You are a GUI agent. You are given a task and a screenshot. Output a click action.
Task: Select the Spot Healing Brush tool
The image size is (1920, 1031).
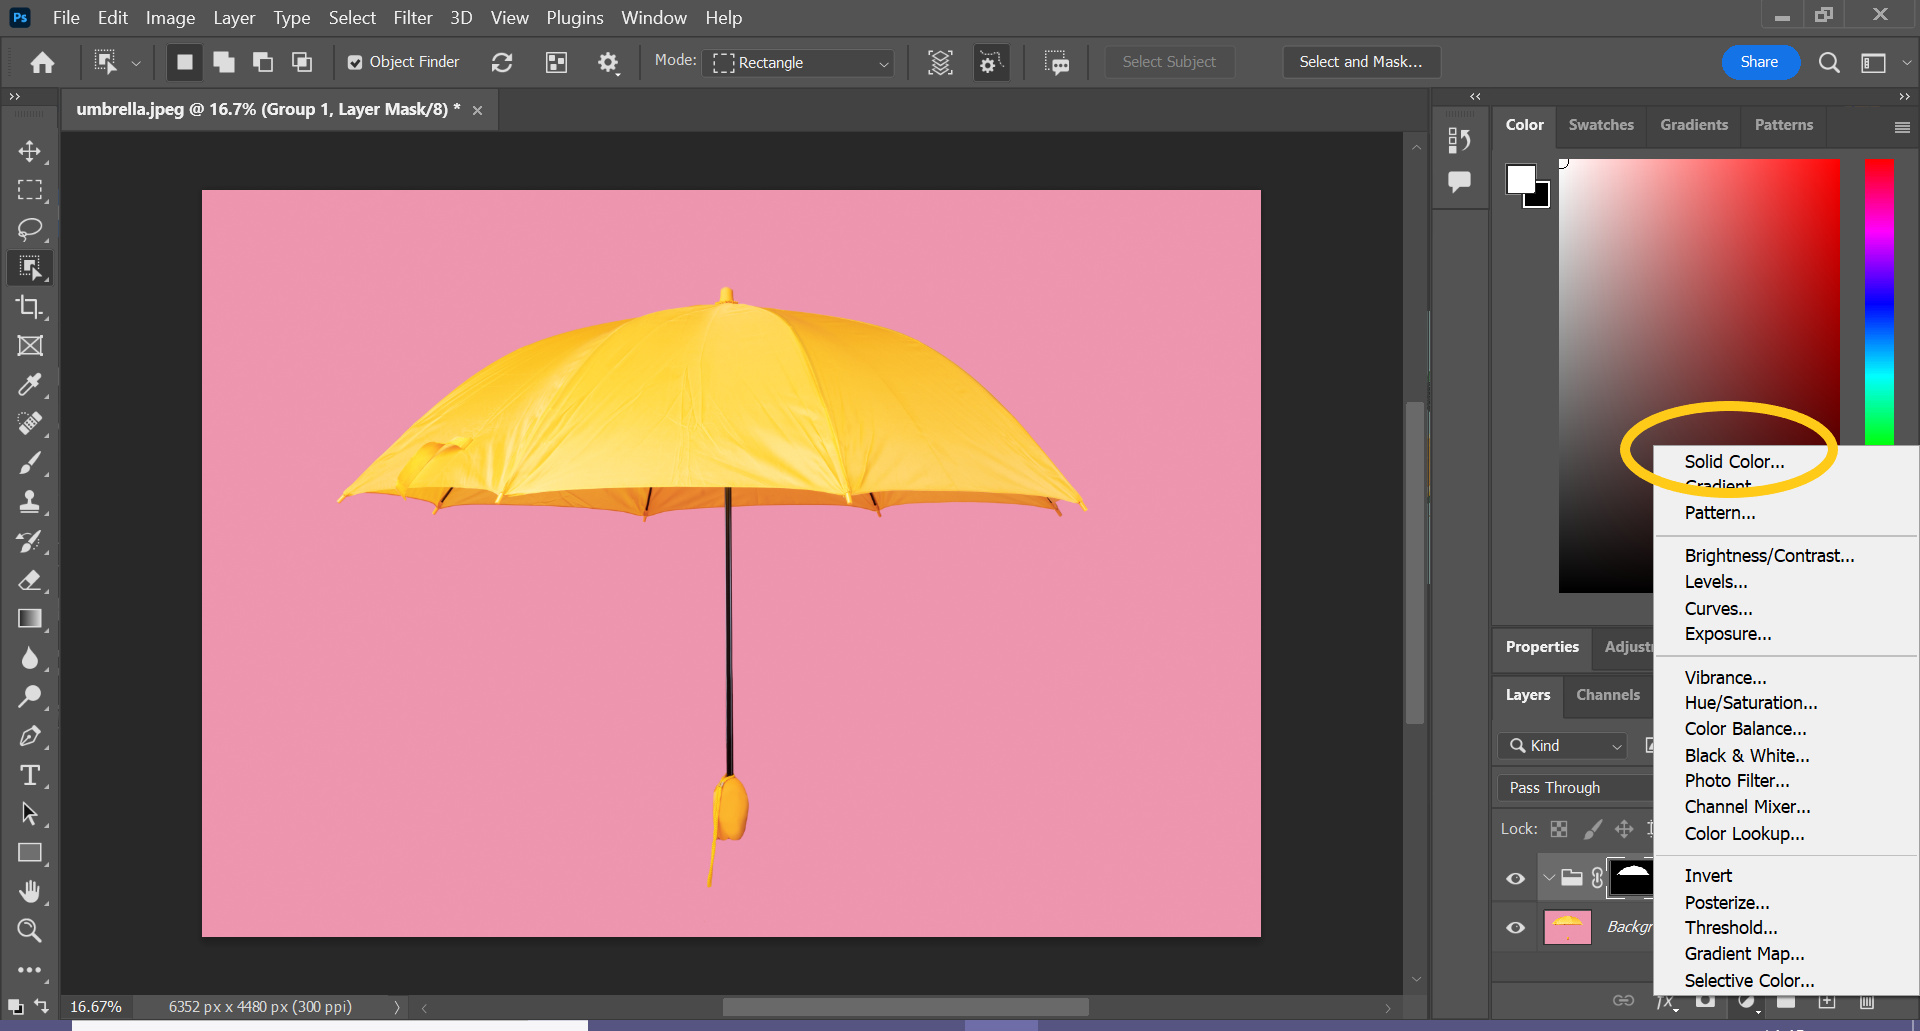pos(30,424)
